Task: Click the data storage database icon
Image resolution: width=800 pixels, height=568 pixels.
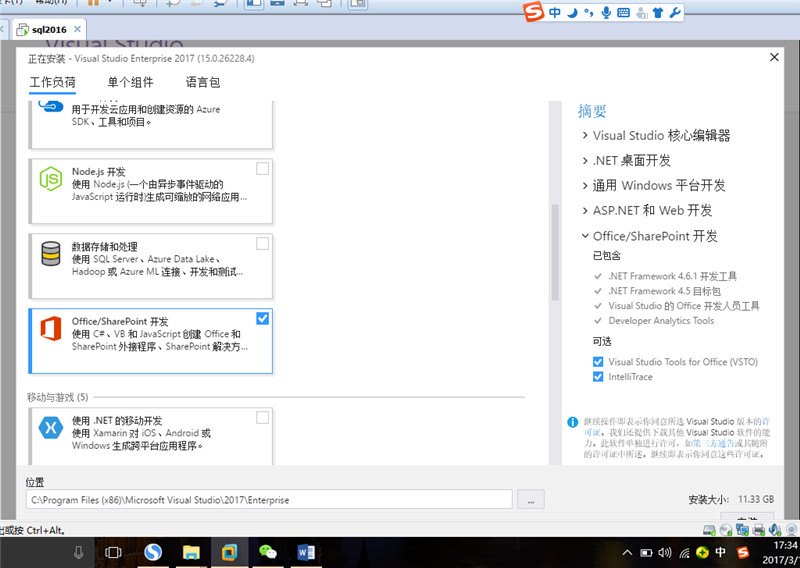Action: (x=51, y=253)
